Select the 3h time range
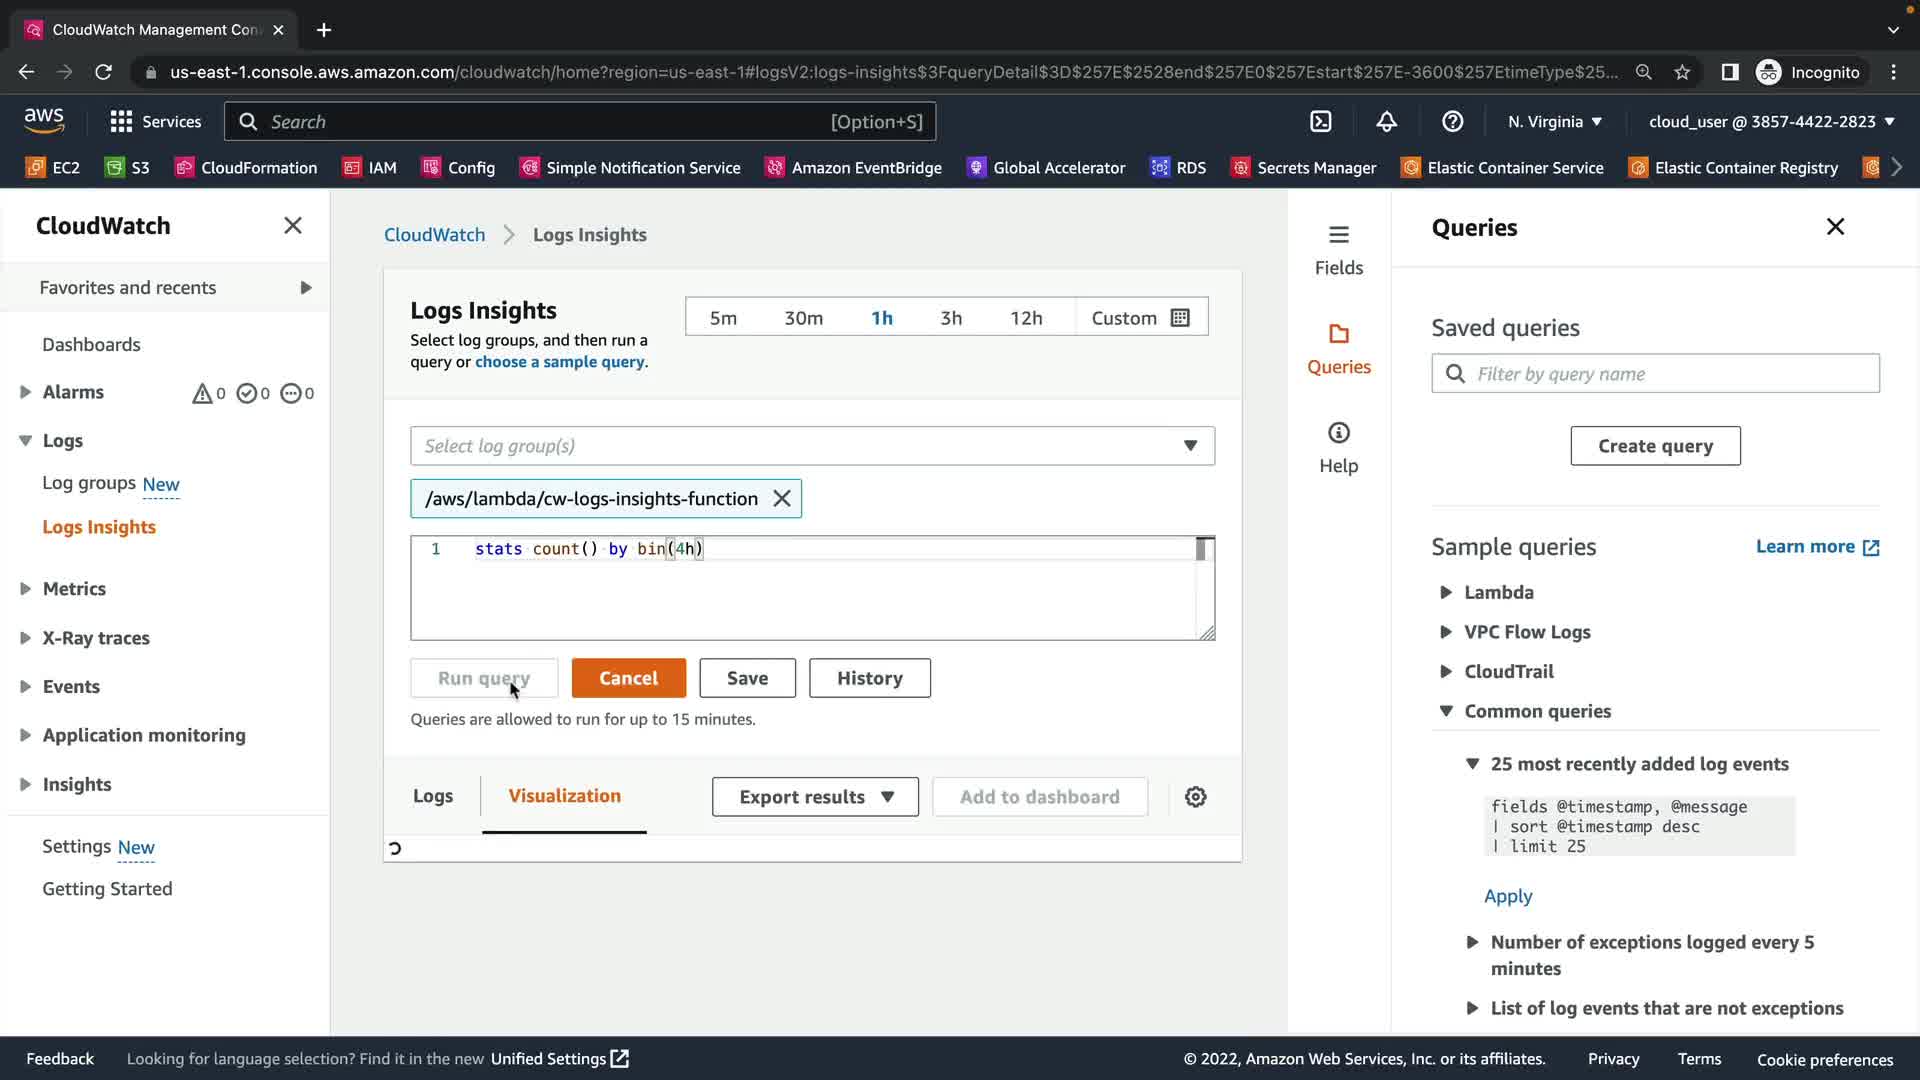This screenshot has width=1920, height=1080. (950, 317)
